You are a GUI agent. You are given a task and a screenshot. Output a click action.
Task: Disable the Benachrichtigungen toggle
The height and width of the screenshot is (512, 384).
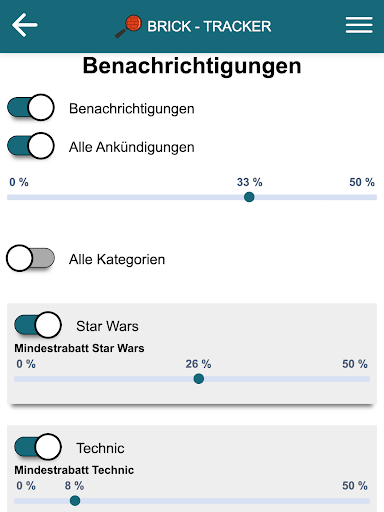[31, 107]
